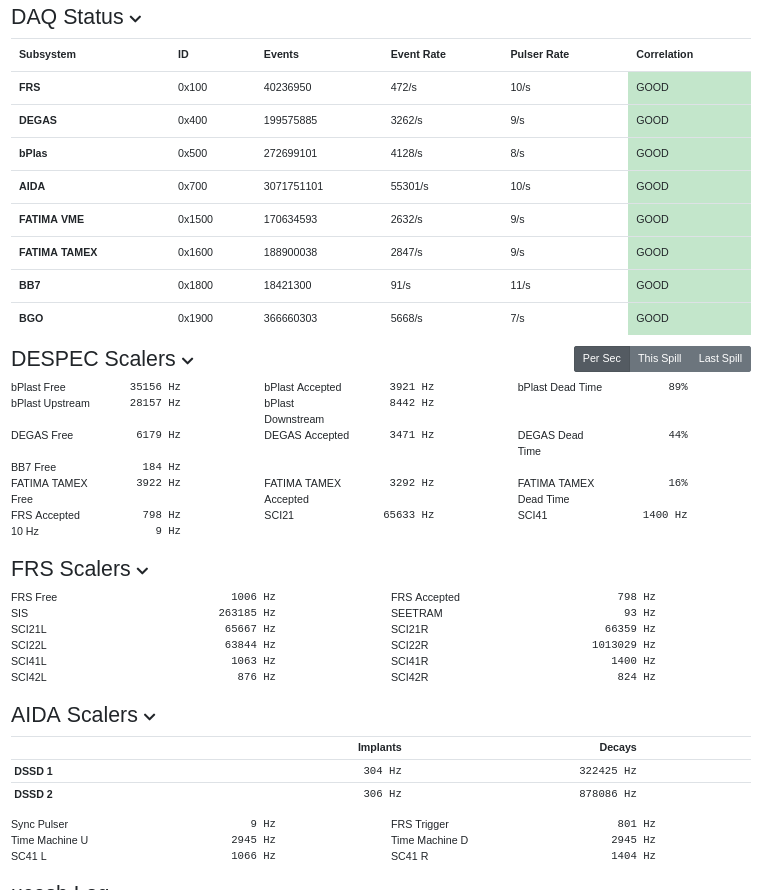Select the Event Rate column header
757x890 pixels.
point(418,55)
